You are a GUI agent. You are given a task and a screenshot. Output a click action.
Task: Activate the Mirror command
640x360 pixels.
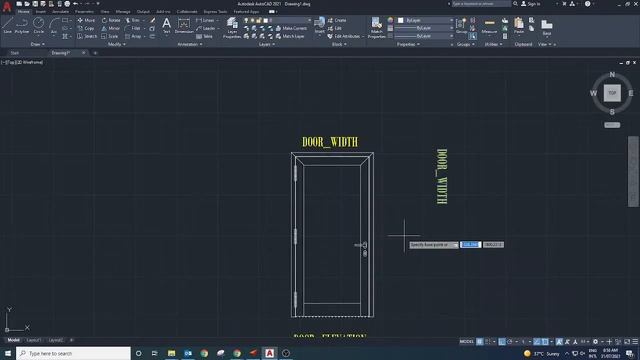tap(111, 28)
